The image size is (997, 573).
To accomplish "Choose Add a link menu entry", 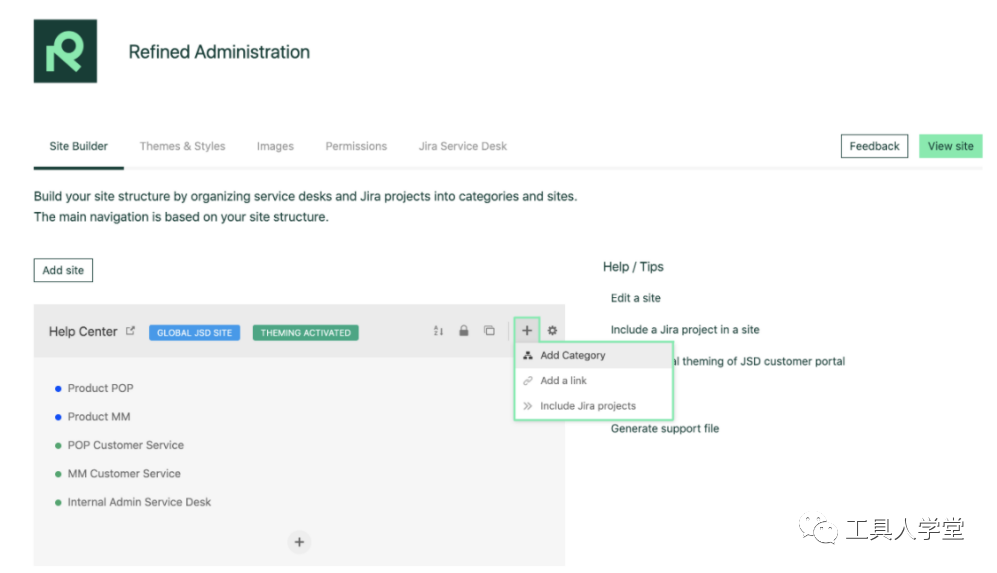I will click(x=593, y=381).
